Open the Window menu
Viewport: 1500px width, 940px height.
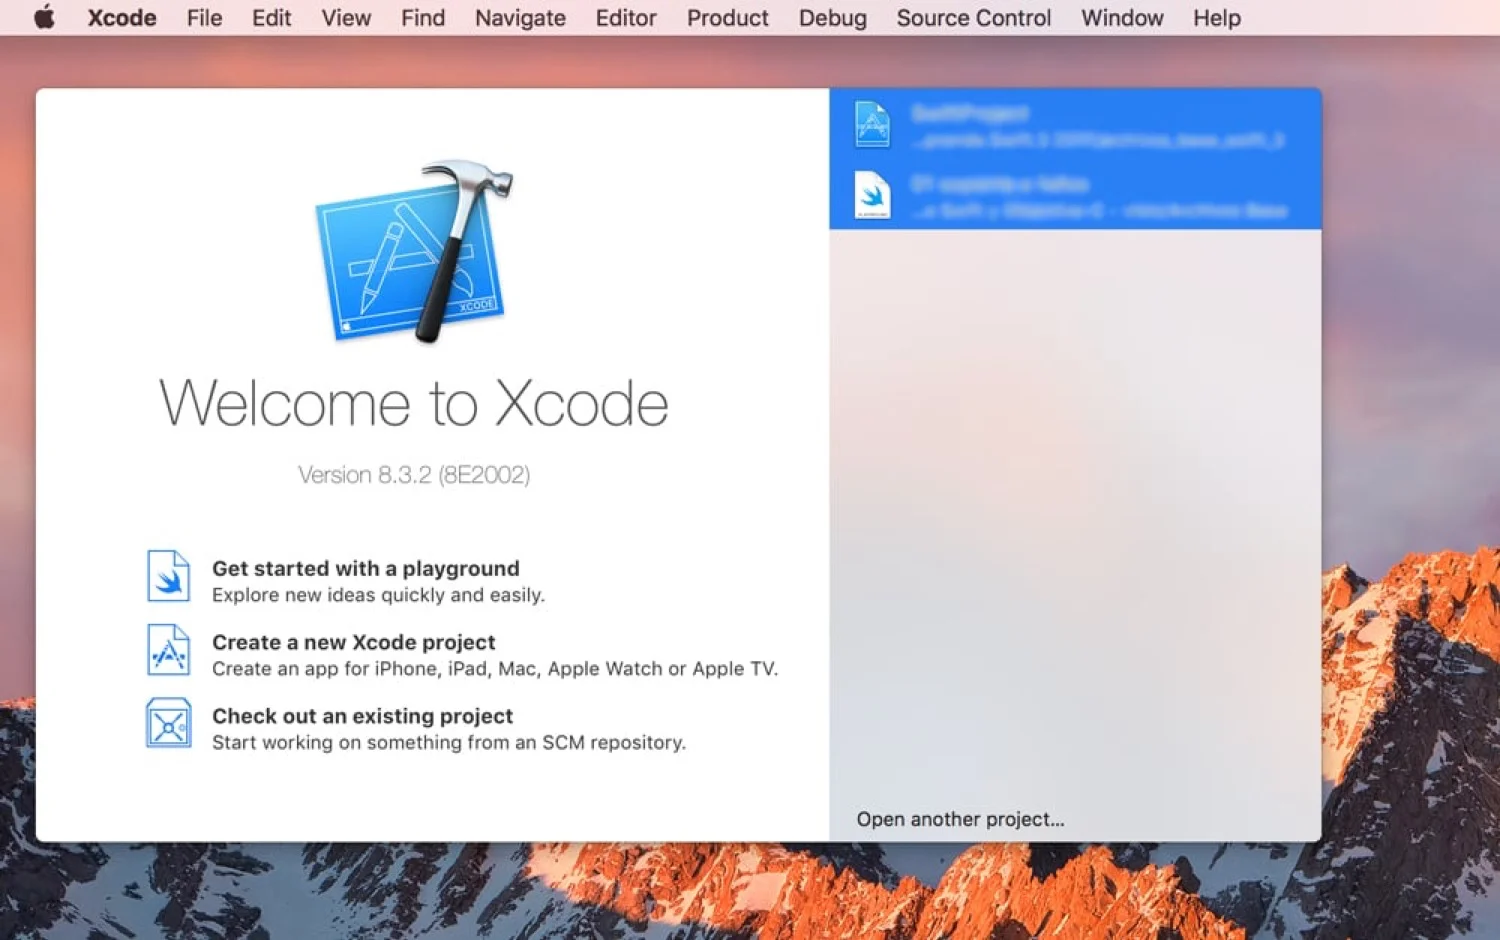pos(1122,18)
